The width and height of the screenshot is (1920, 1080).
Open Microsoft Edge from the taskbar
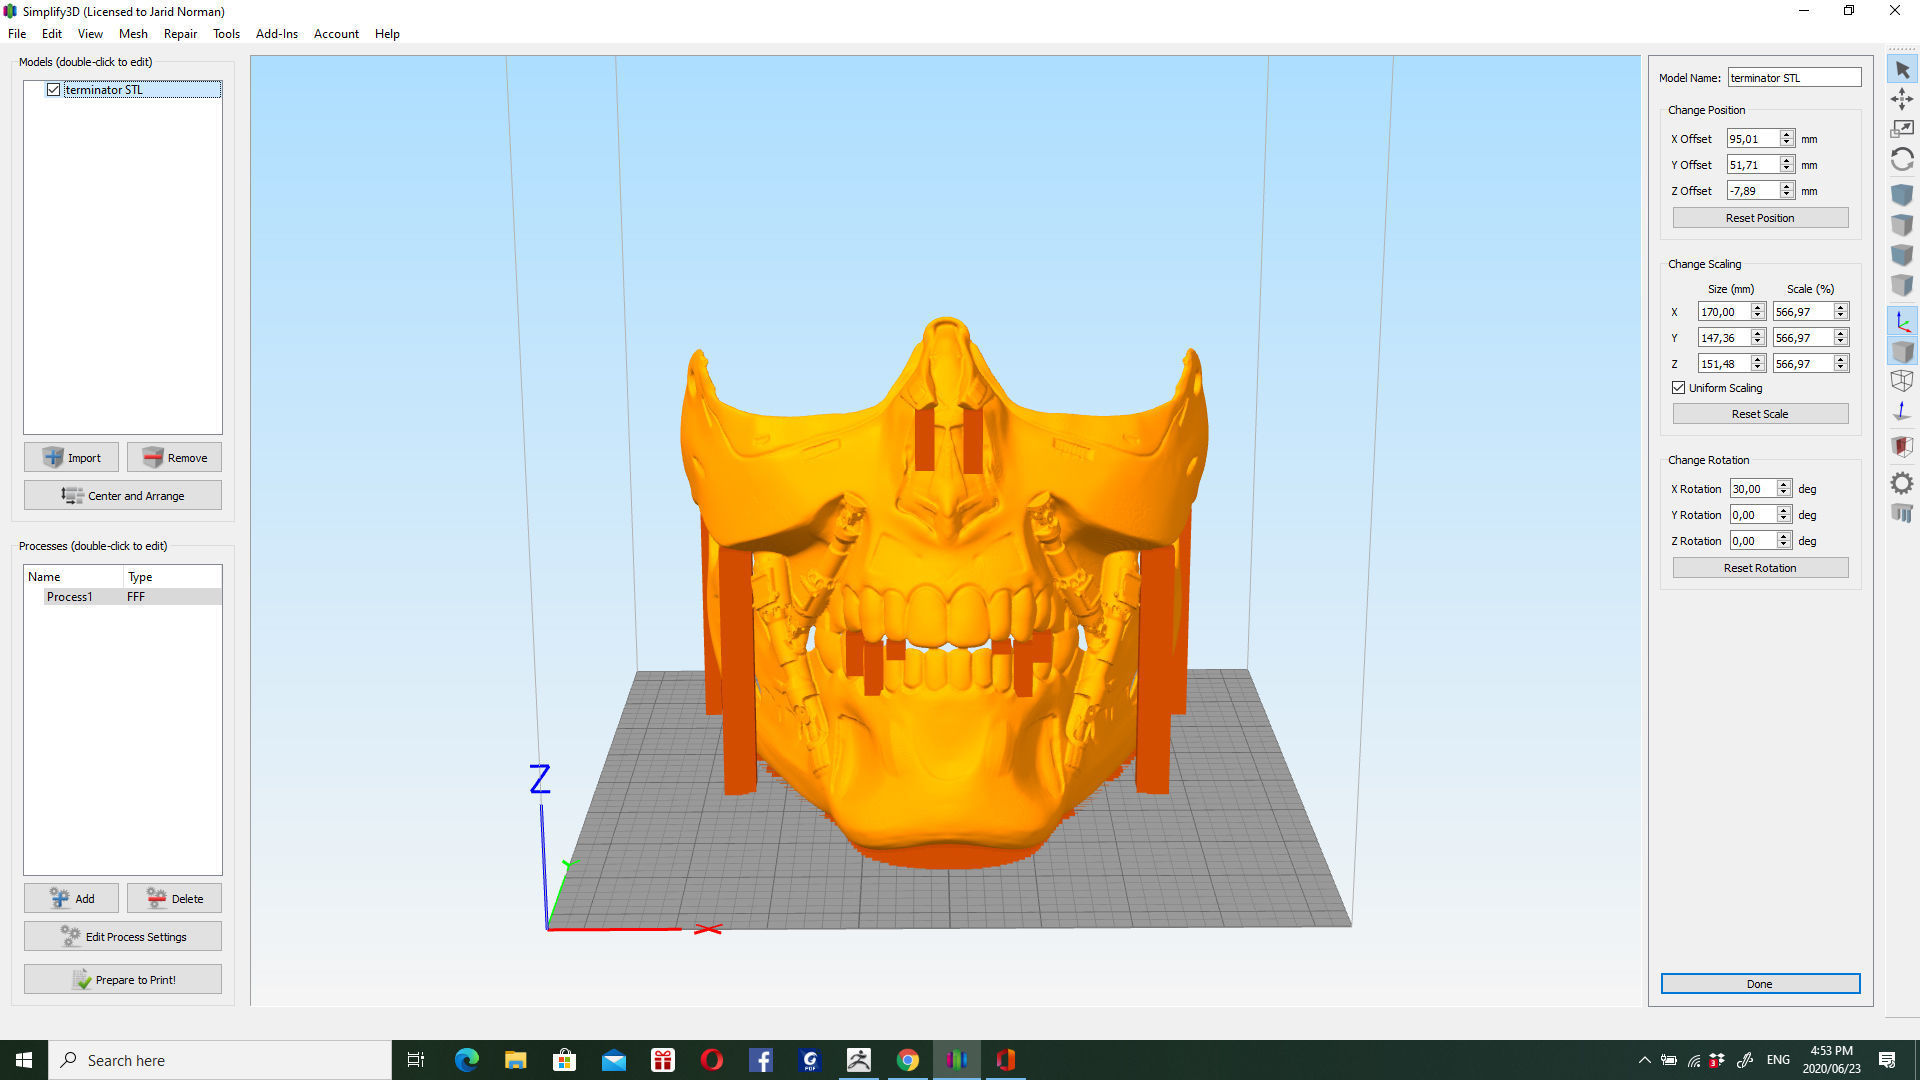tap(467, 1060)
